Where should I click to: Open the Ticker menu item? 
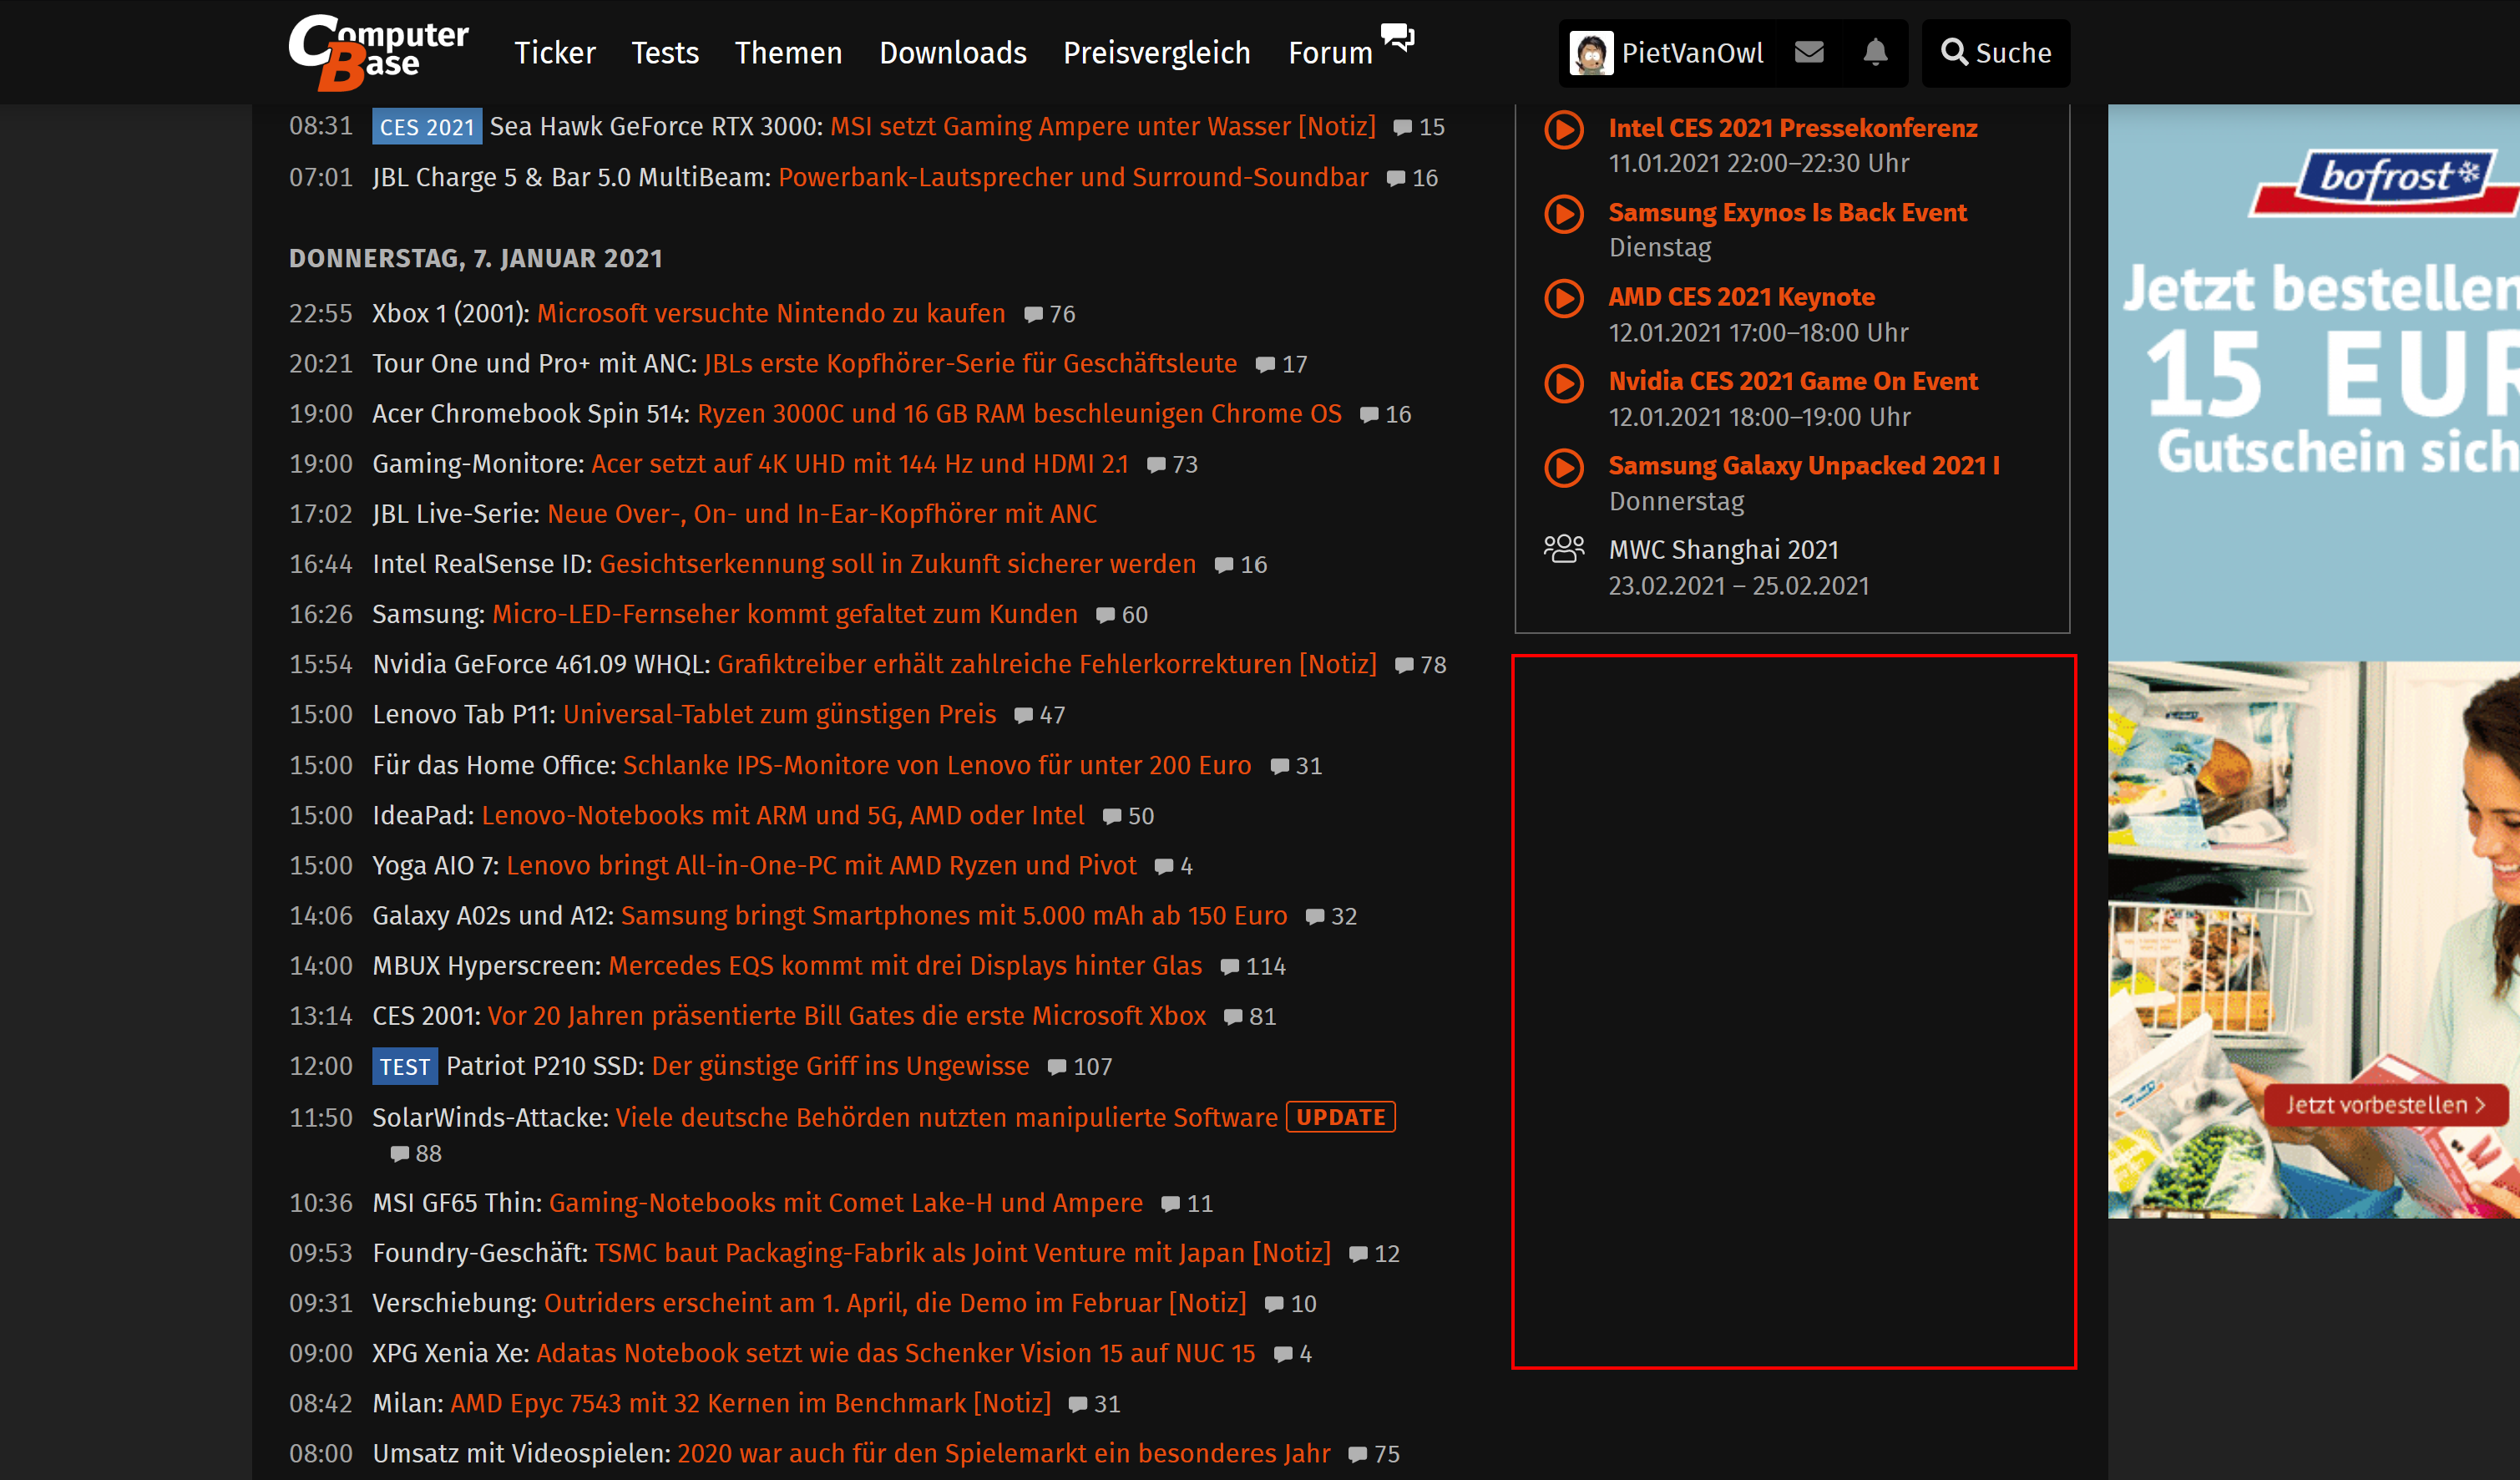click(x=554, y=52)
